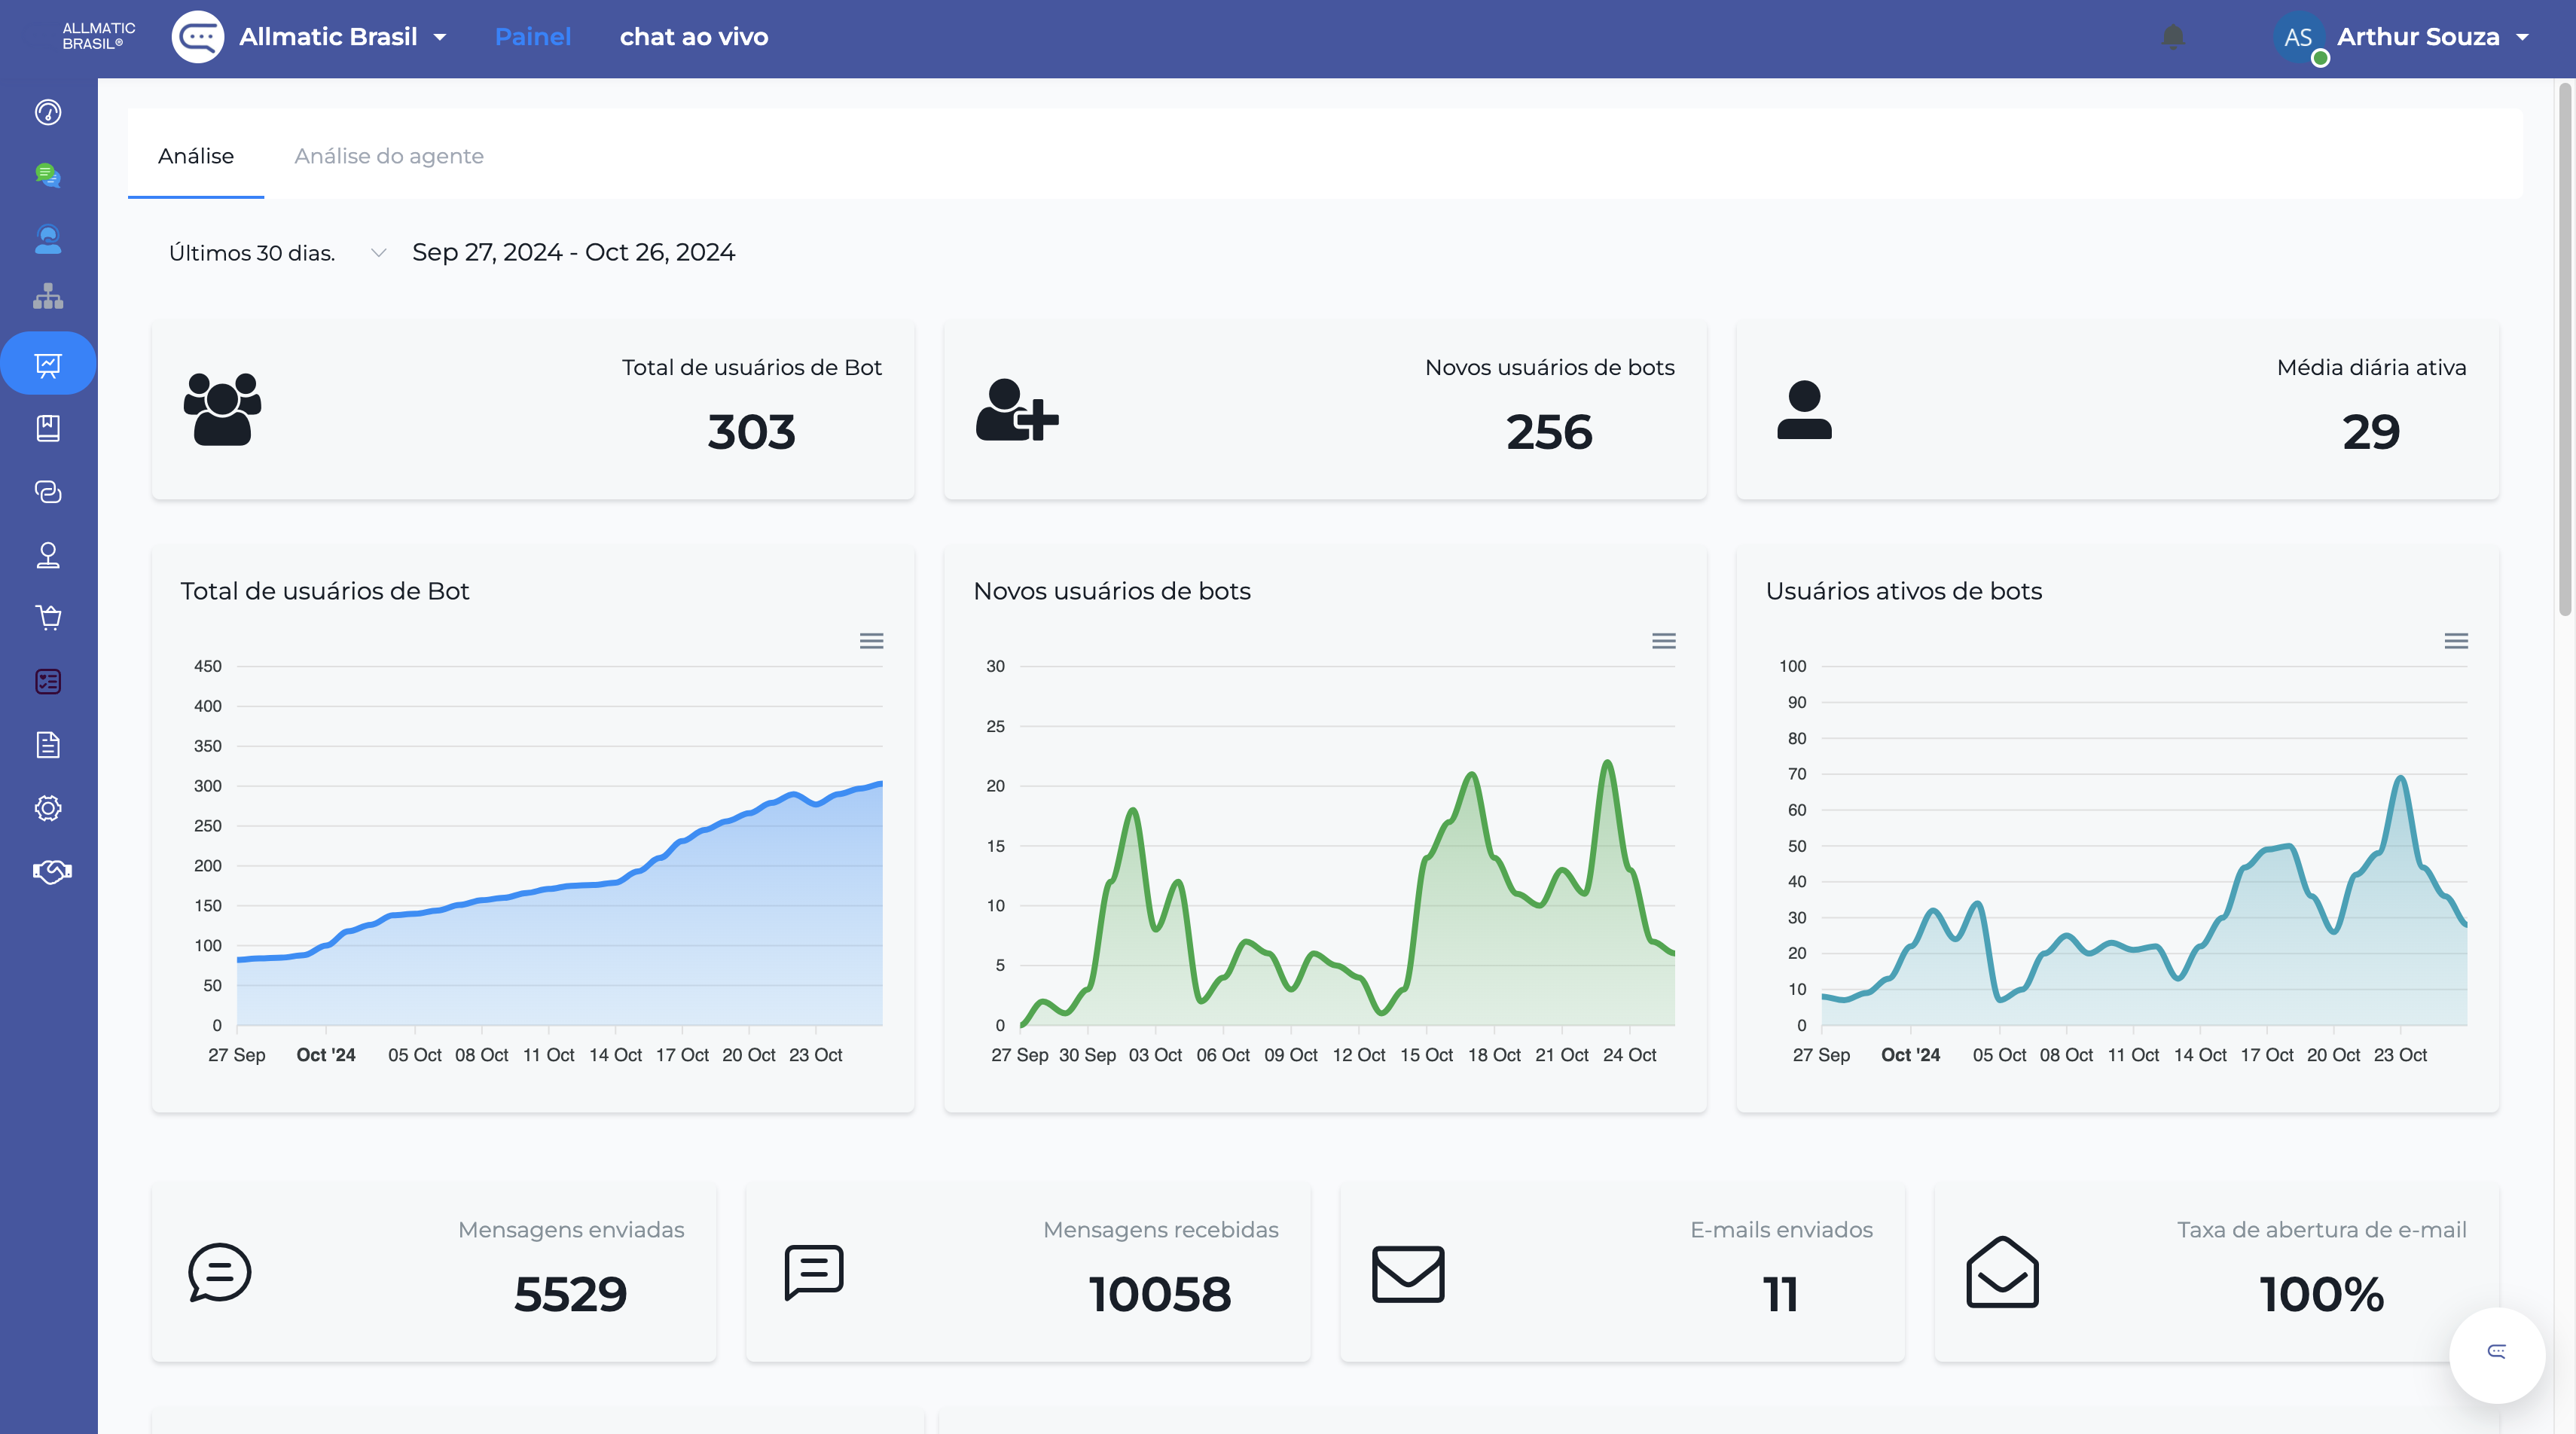Viewport: 2576px width, 1434px height.
Task: Switch to the Análise do agente tab
Action: point(388,156)
